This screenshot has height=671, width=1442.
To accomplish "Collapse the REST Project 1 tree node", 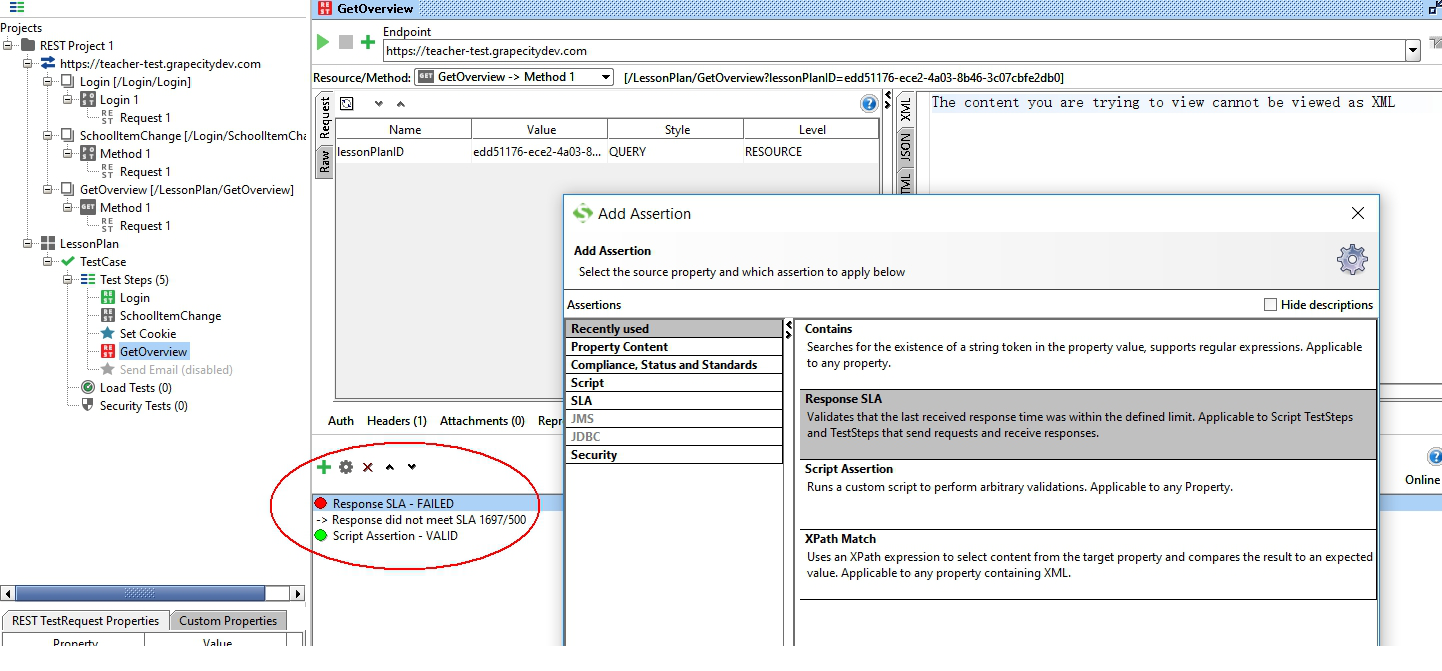I will click(x=8, y=45).
